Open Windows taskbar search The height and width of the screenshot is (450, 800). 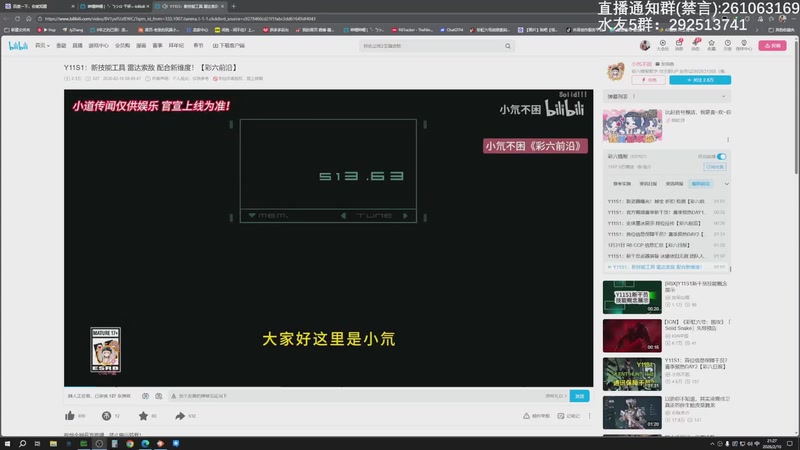(22, 443)
